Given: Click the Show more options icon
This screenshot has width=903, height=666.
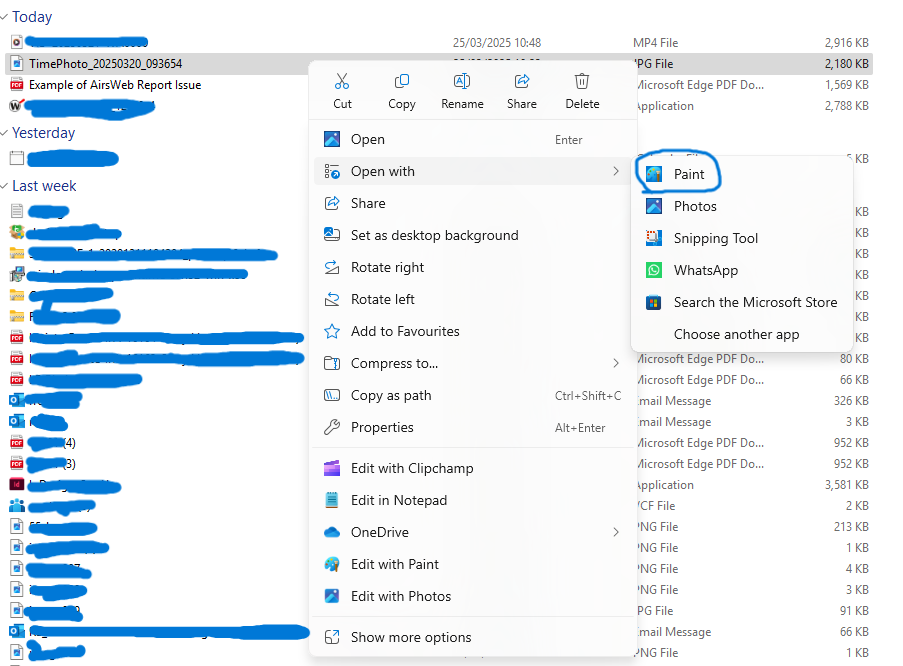Looking at the screenshot, I should (x=332, y=637).
